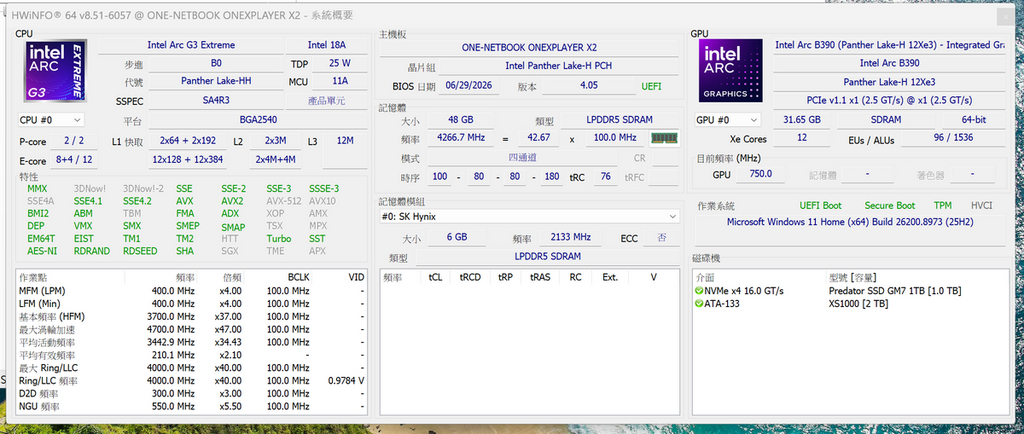Click the Ring/LLC voltage '0.9784 V'

344,381
